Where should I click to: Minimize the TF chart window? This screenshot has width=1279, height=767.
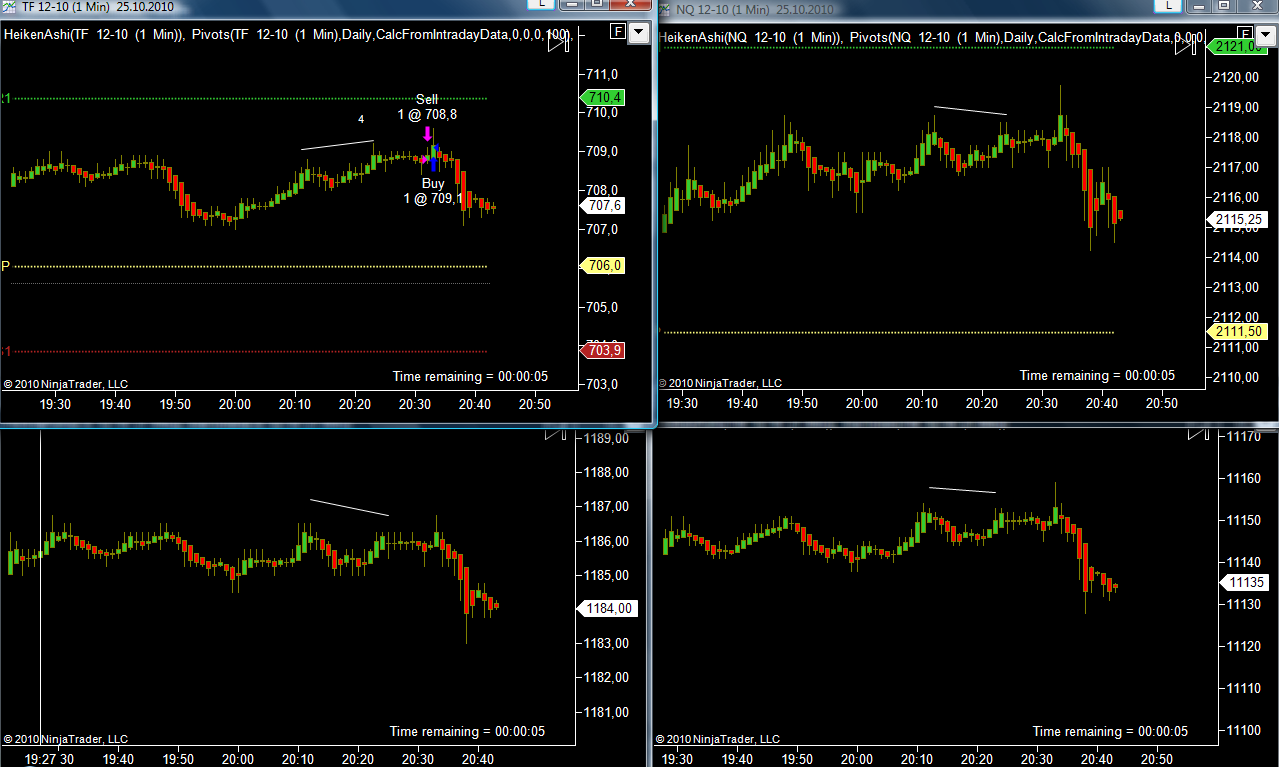coord(571,6)
